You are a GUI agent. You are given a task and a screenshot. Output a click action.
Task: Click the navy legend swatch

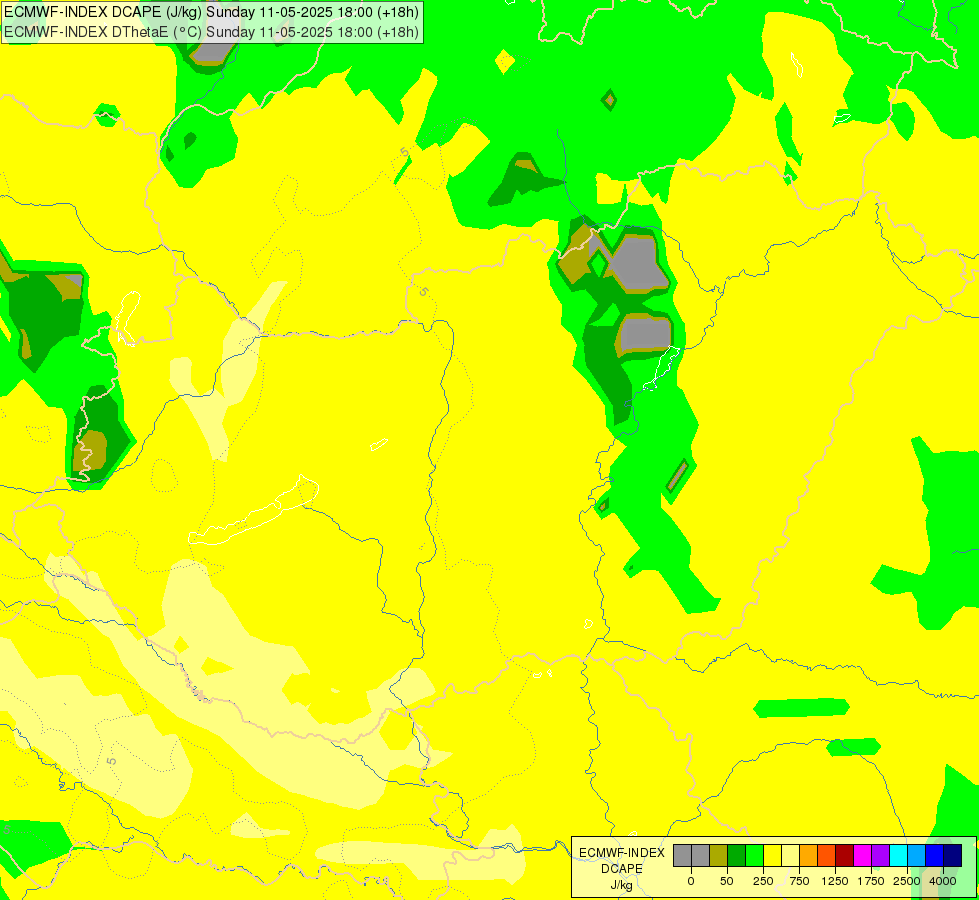click(953, 855)
